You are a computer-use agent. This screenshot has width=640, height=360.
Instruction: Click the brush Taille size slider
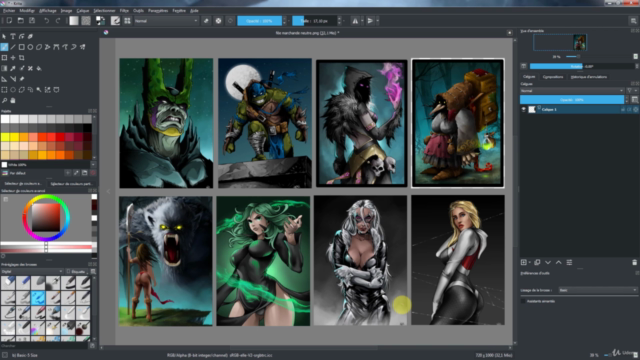(315, 21)
